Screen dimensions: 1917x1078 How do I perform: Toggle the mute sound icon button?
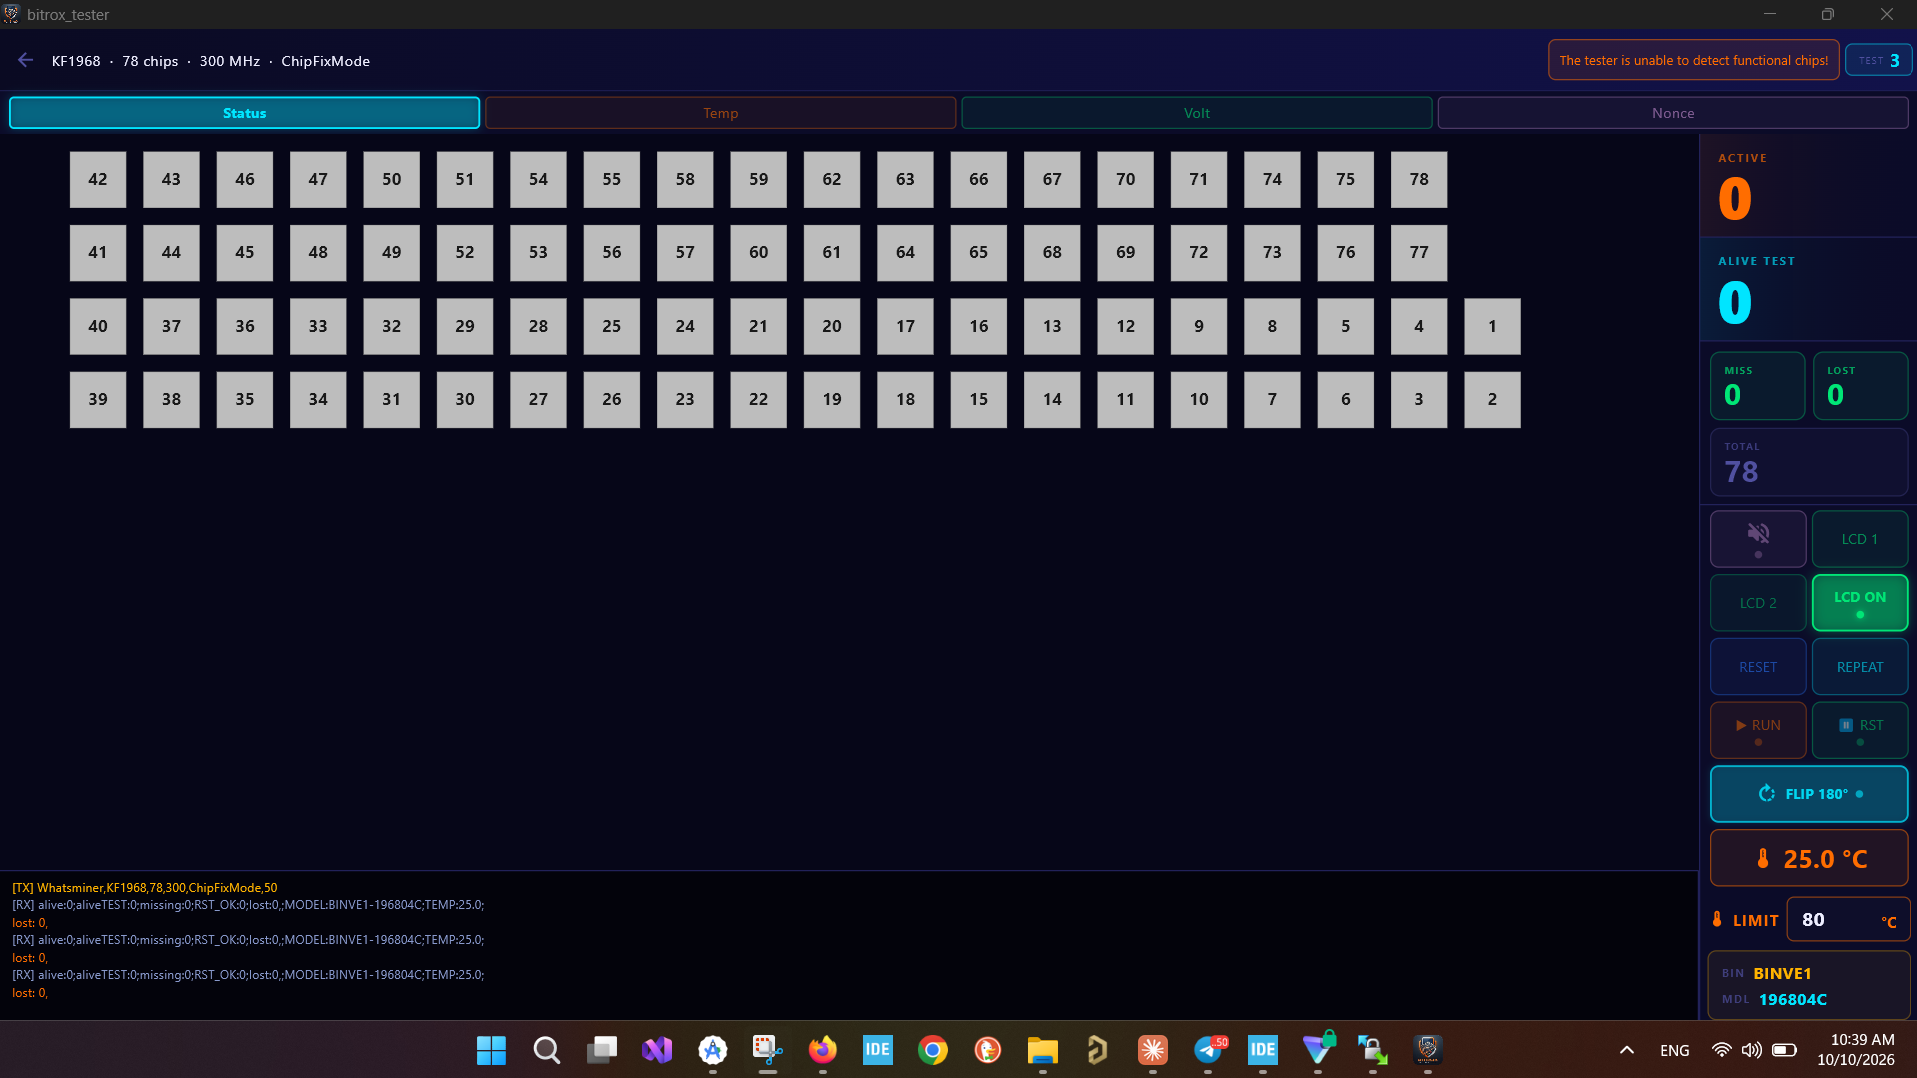(x=1758, y=539)
